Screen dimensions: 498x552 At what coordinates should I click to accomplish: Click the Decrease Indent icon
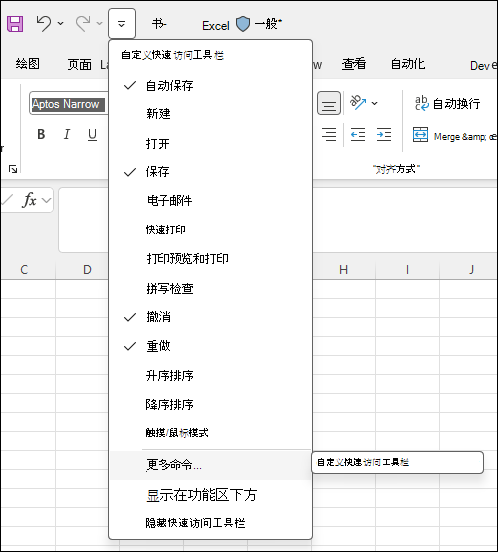click(358, 134)
